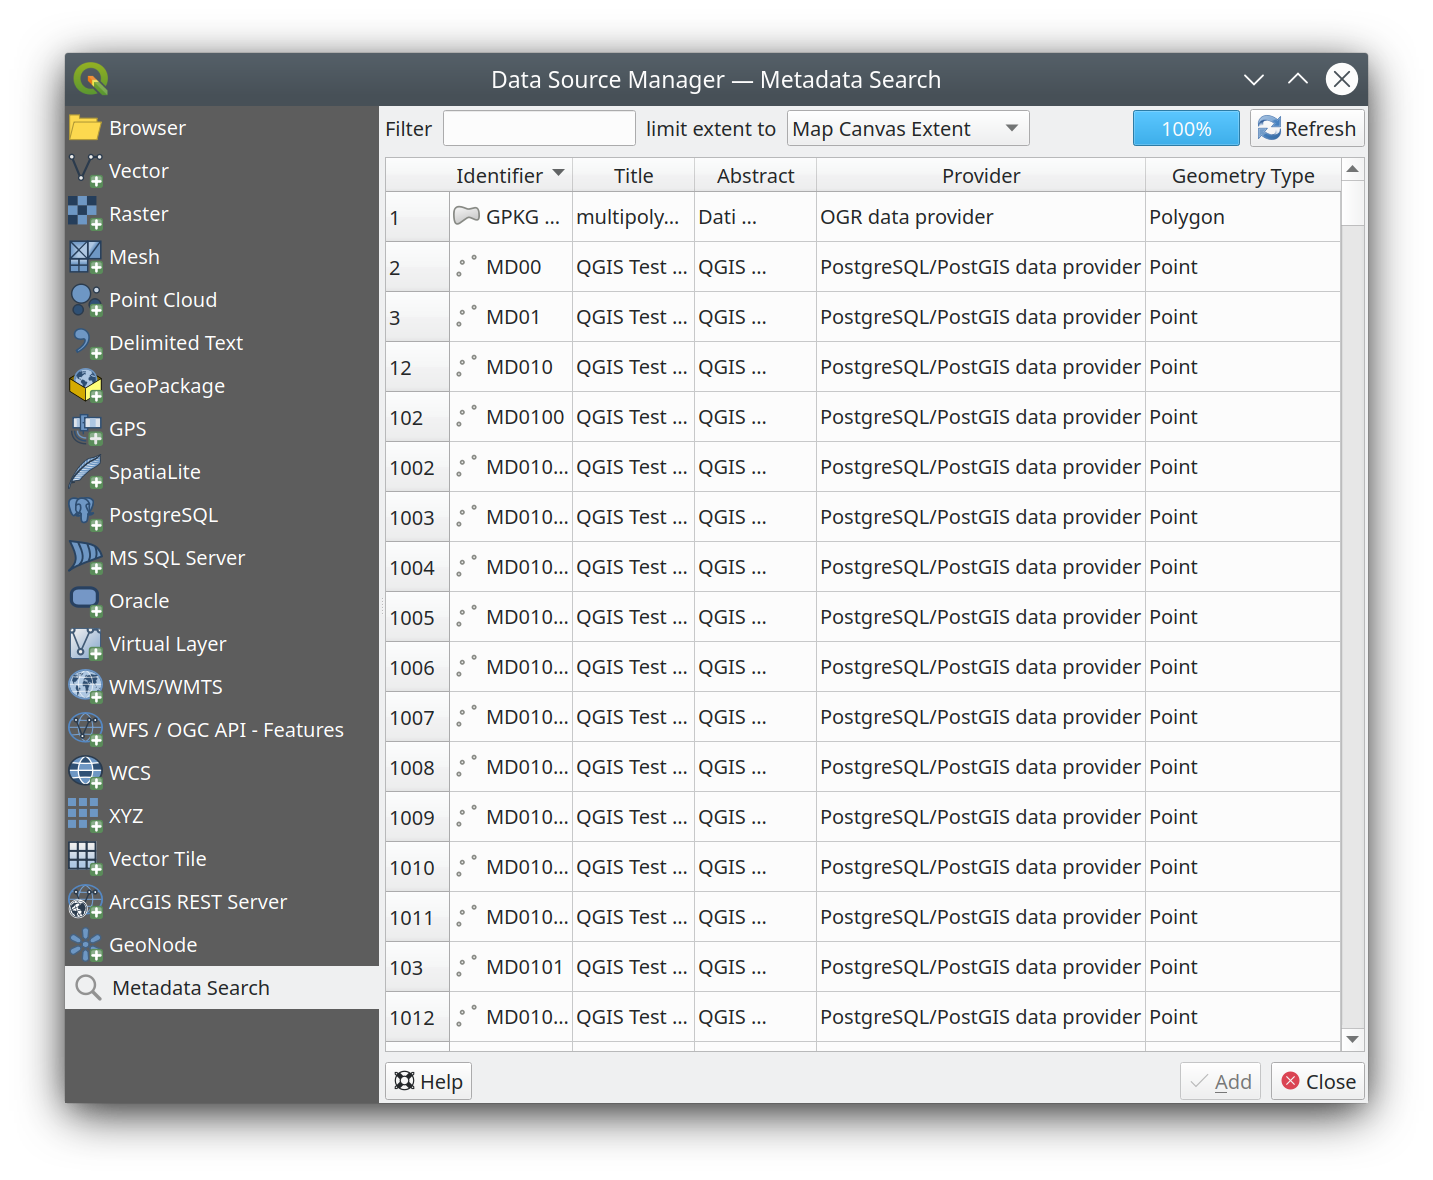
Task: Select the SpatiaLite database icon
Action: pyautogui.click(x=86, y=471)
